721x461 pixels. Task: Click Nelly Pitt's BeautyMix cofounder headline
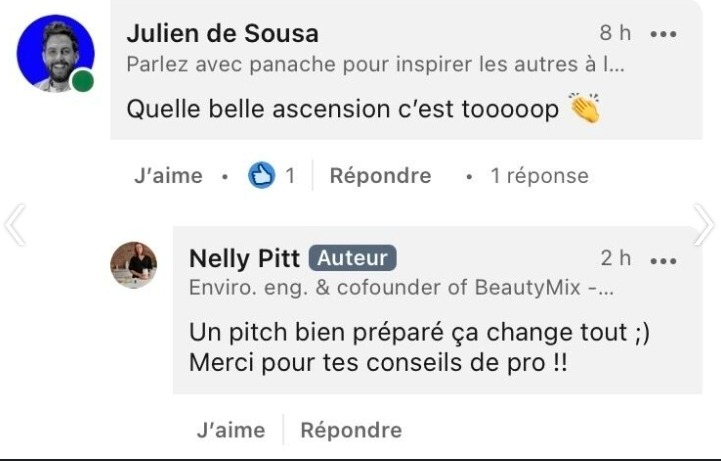(x=402, y=288)
